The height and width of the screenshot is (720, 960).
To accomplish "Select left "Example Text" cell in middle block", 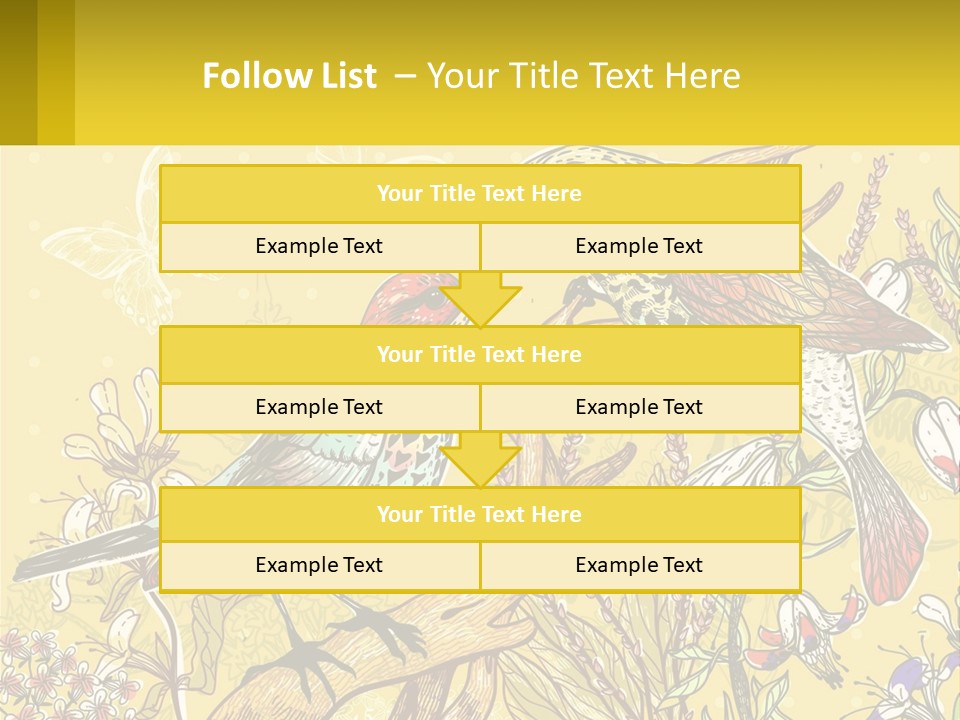I will (x=319, y=407).
